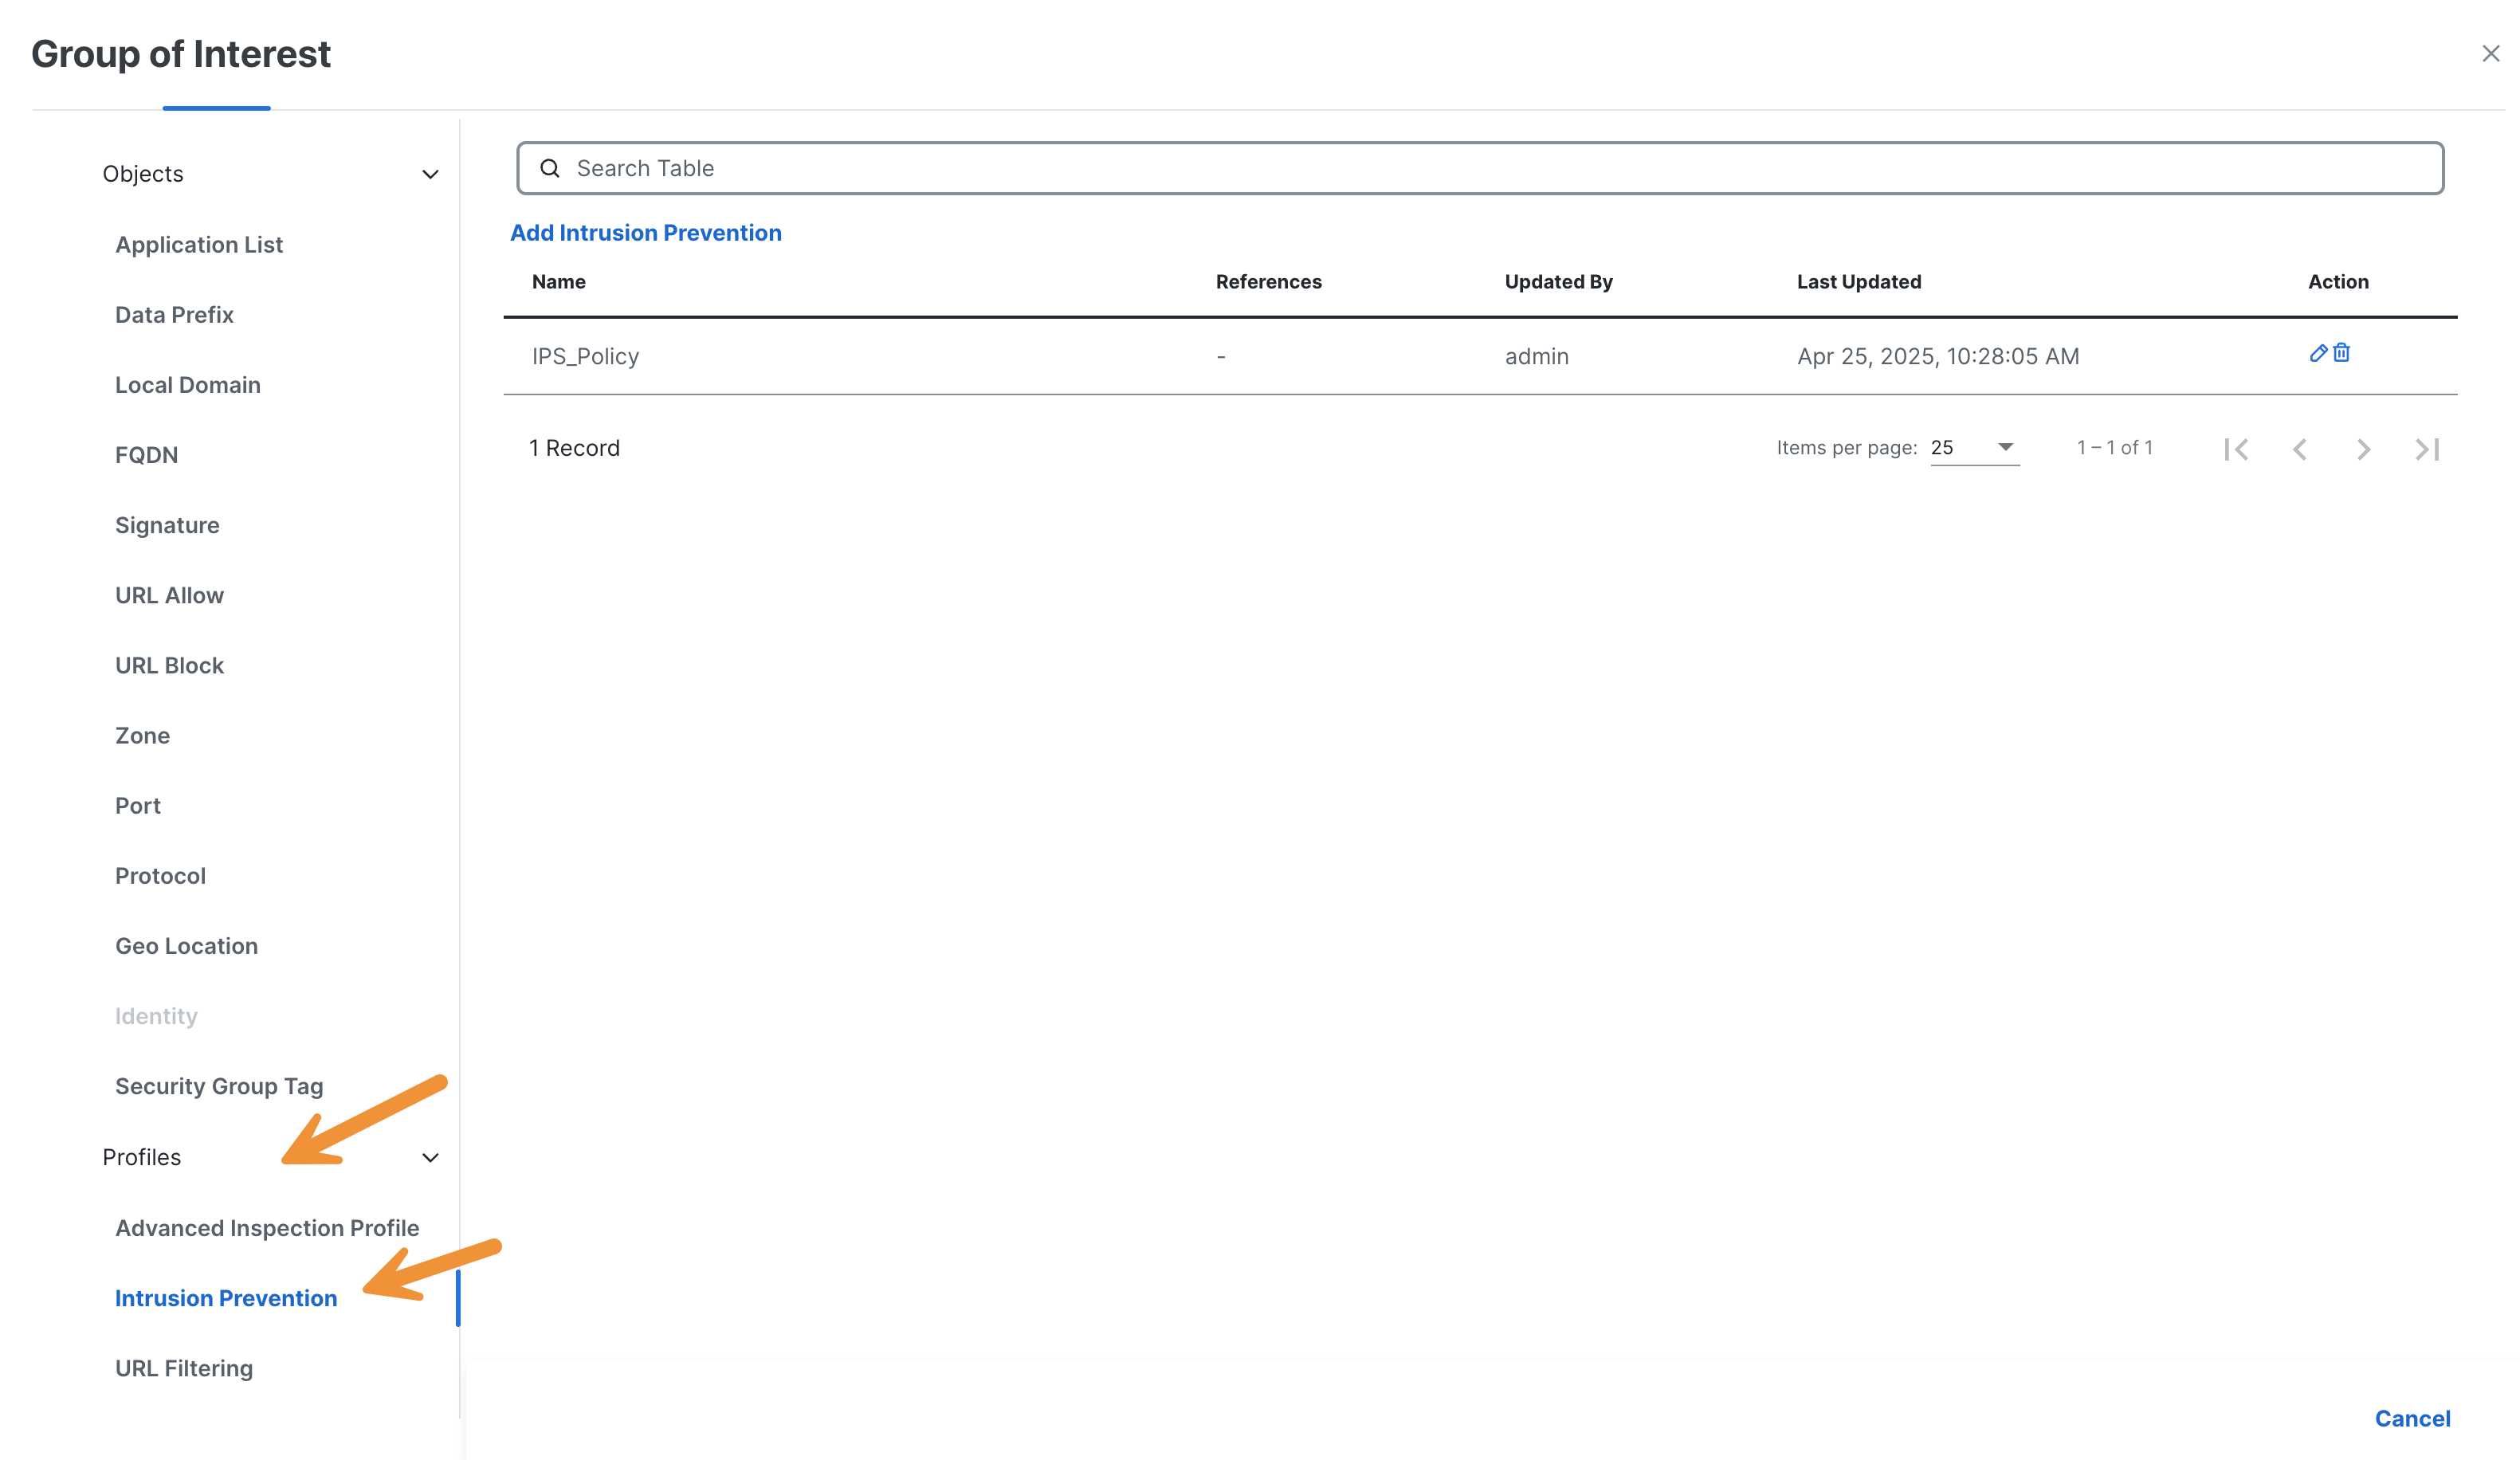Select URL Allow sidebar item
The width and height of the screenshot is (2520, 1460).
click(x=169, y=595)
